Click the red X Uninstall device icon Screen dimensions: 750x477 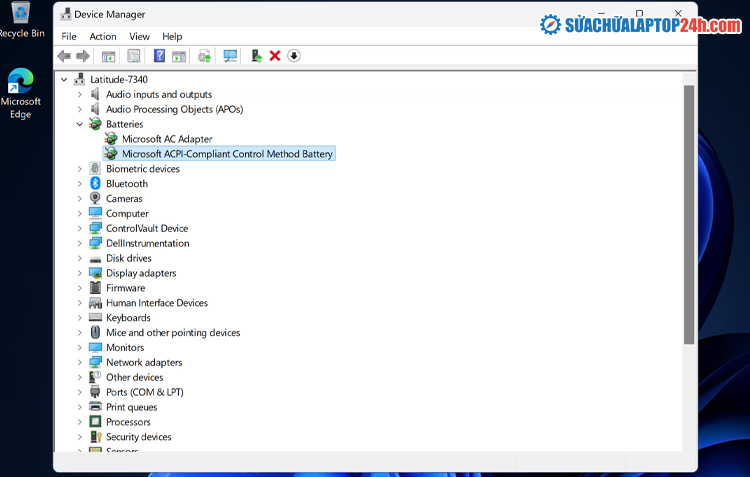coord(275,56)
